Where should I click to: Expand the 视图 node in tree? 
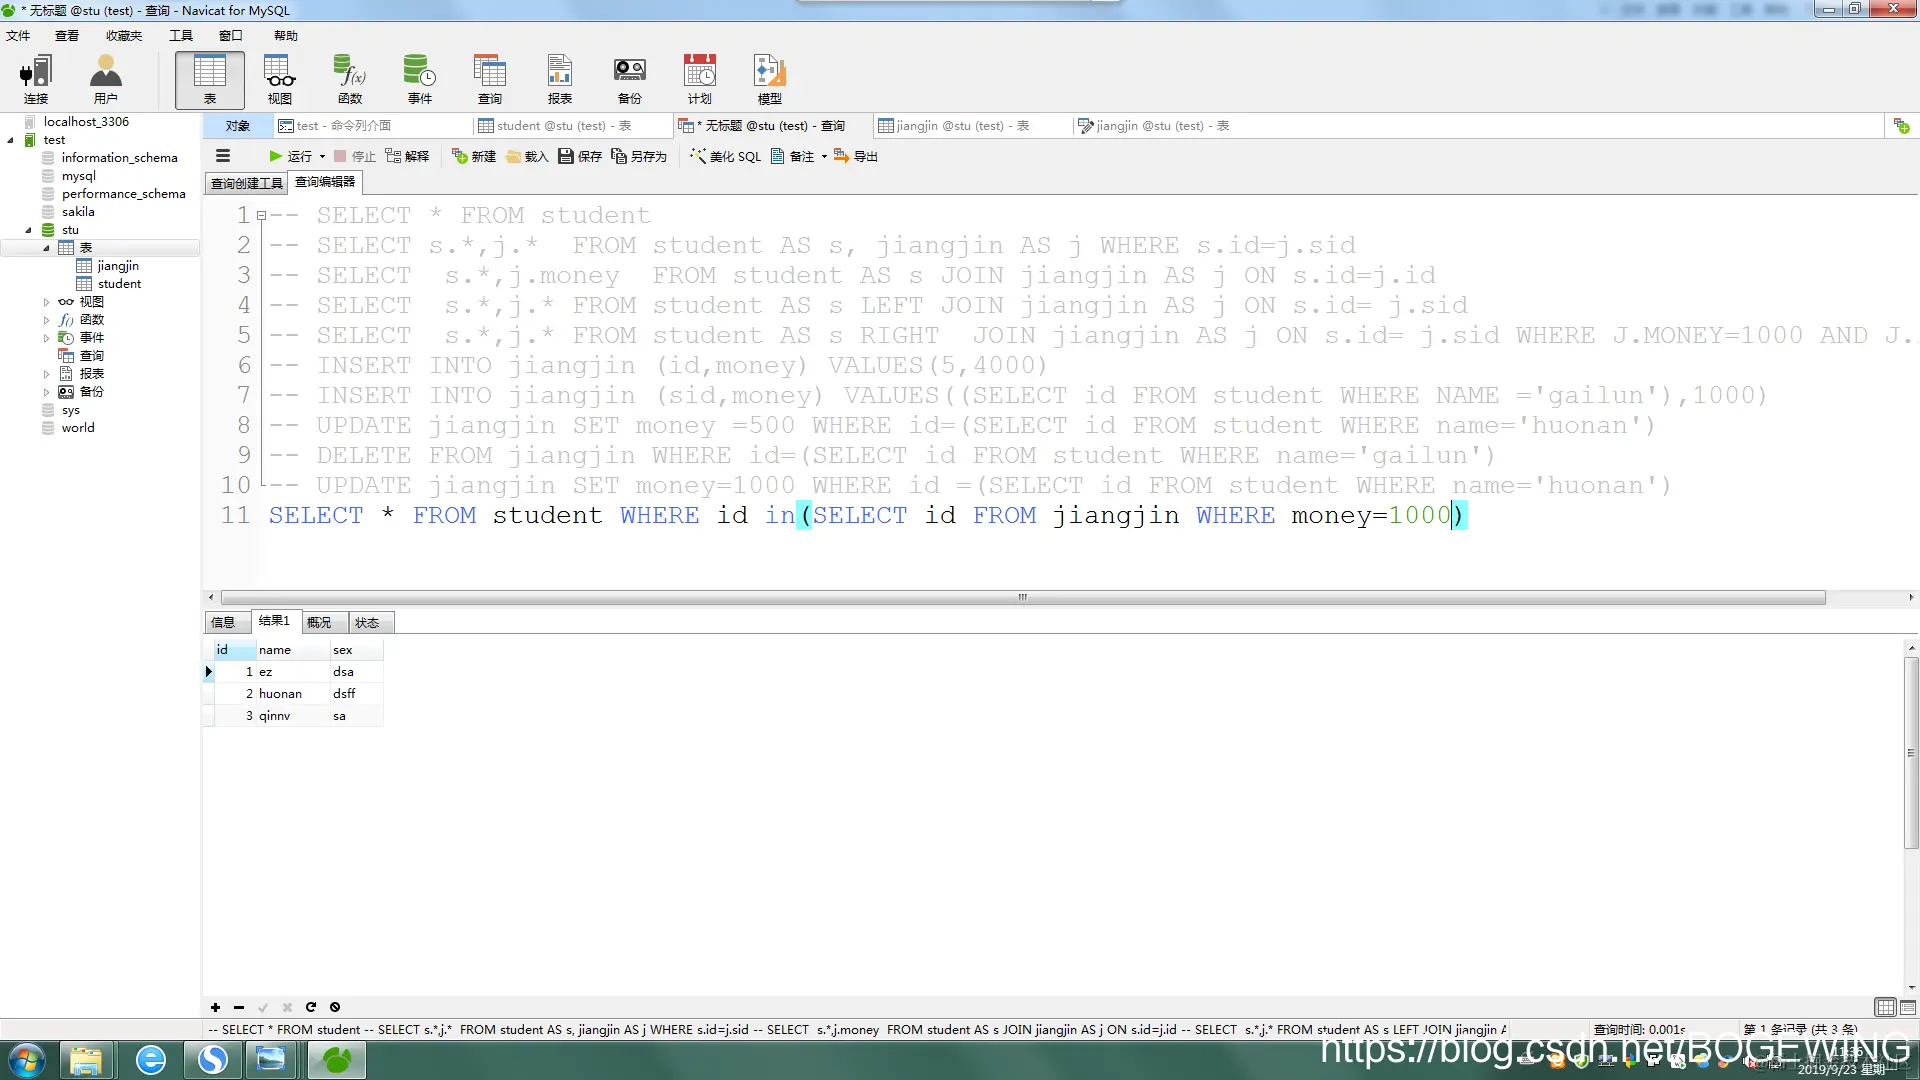pyautogui.click(x=46, y=302)
